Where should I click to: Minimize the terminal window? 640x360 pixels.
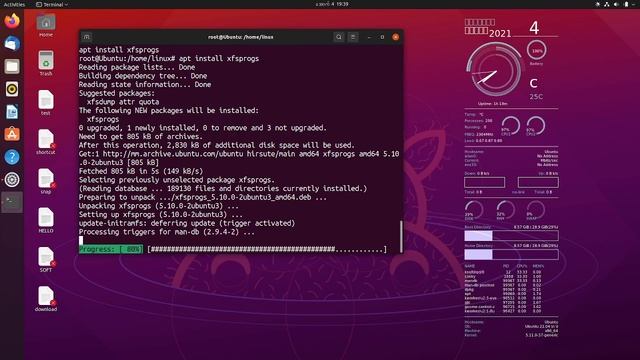click(369, 37)
